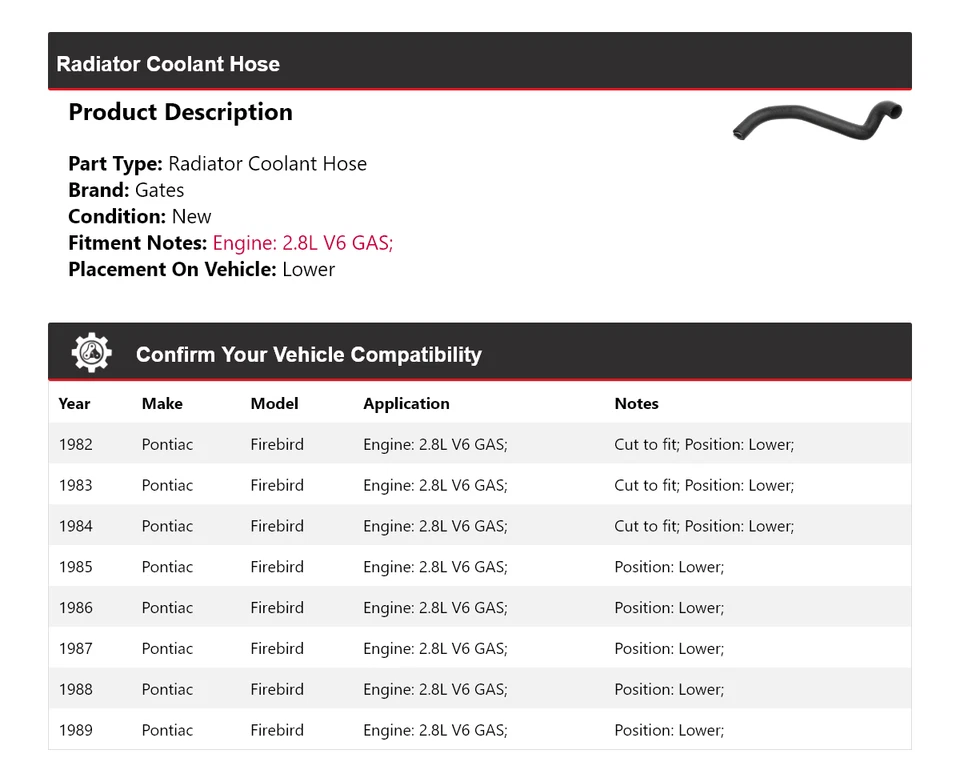Click the 1983 year cell

click(x=75, y=486)
